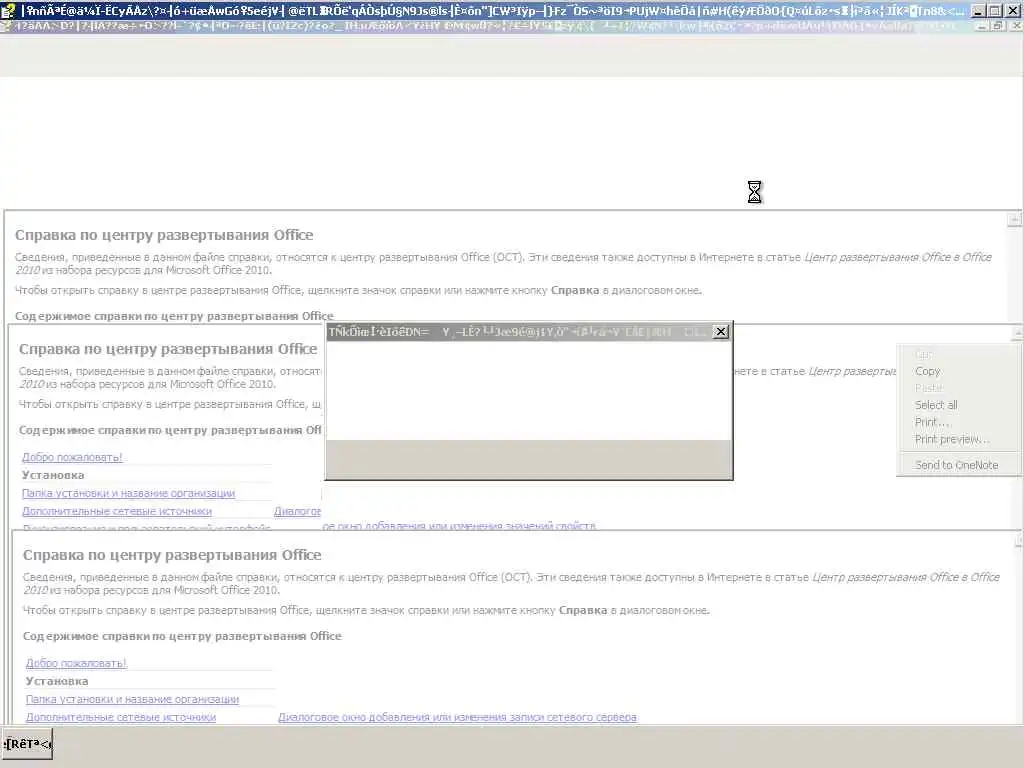Open 'Диалоговое окно добавления или изменения записи сетевого сервера' link

457,717
